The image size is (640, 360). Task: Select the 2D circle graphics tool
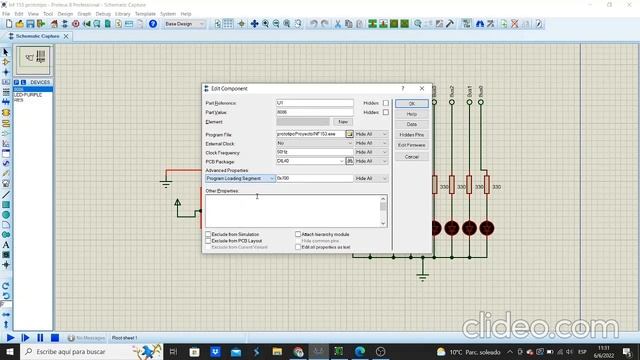(6, 215)
